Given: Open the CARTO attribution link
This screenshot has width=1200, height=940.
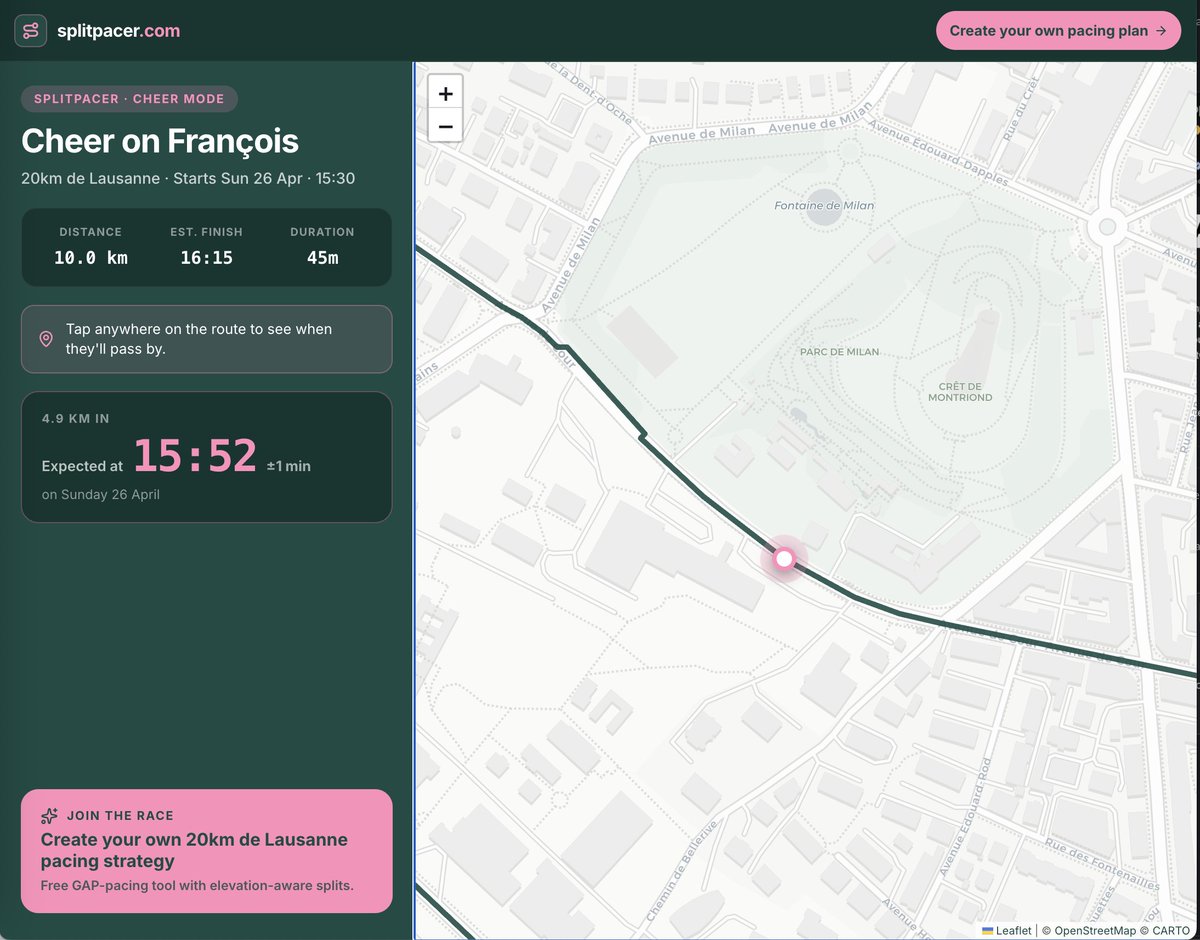Looking at the screenshot, I should coord(1171,930).
